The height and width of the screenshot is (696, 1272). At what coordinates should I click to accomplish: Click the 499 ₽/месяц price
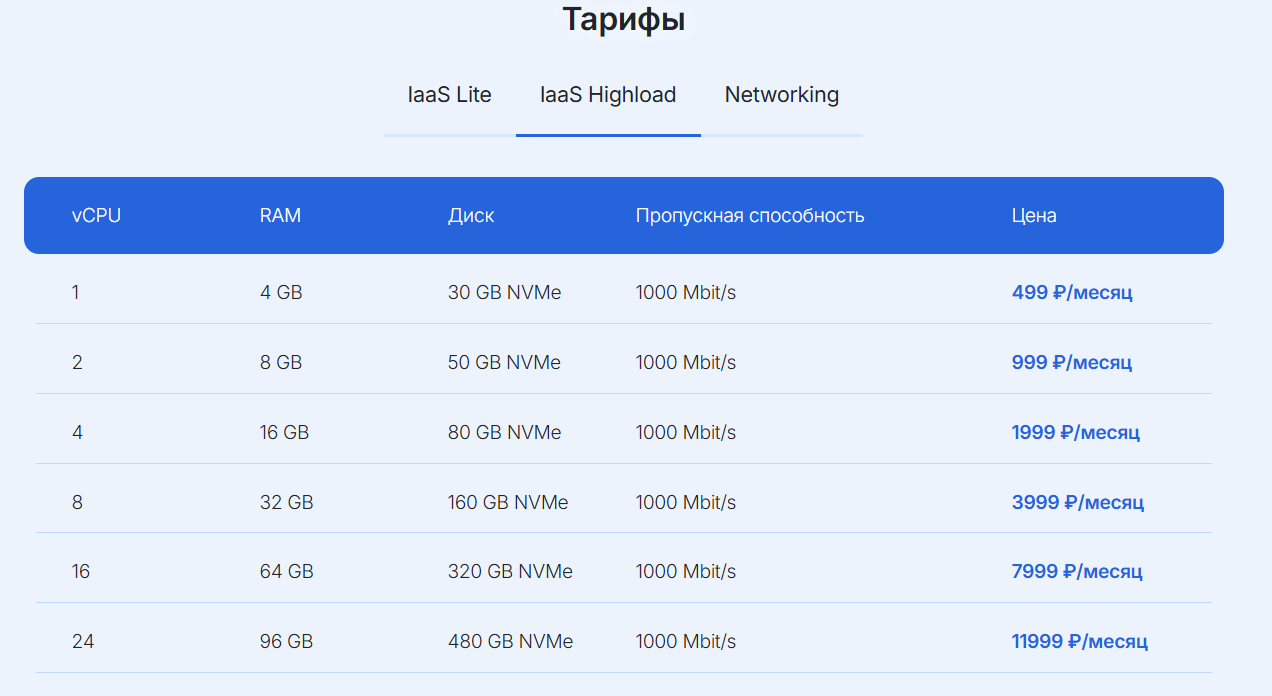point(1072,293)
